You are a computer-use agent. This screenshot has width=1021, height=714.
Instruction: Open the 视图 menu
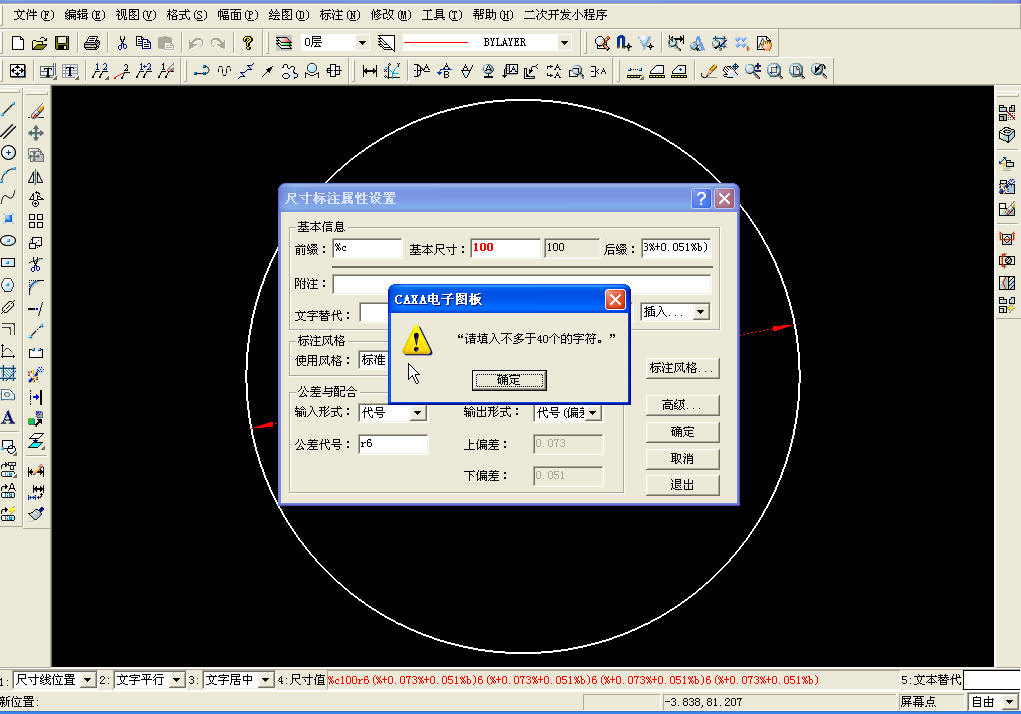(135, 14)
